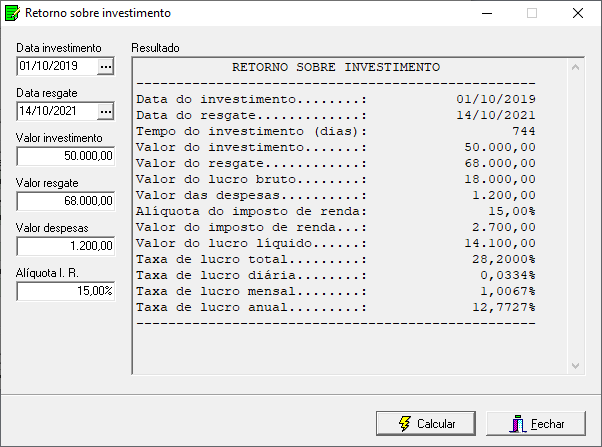Click the result row labelled 'Valor do imposto de renda'
This screenshot has height=447, width=602.
click(336, 227)
